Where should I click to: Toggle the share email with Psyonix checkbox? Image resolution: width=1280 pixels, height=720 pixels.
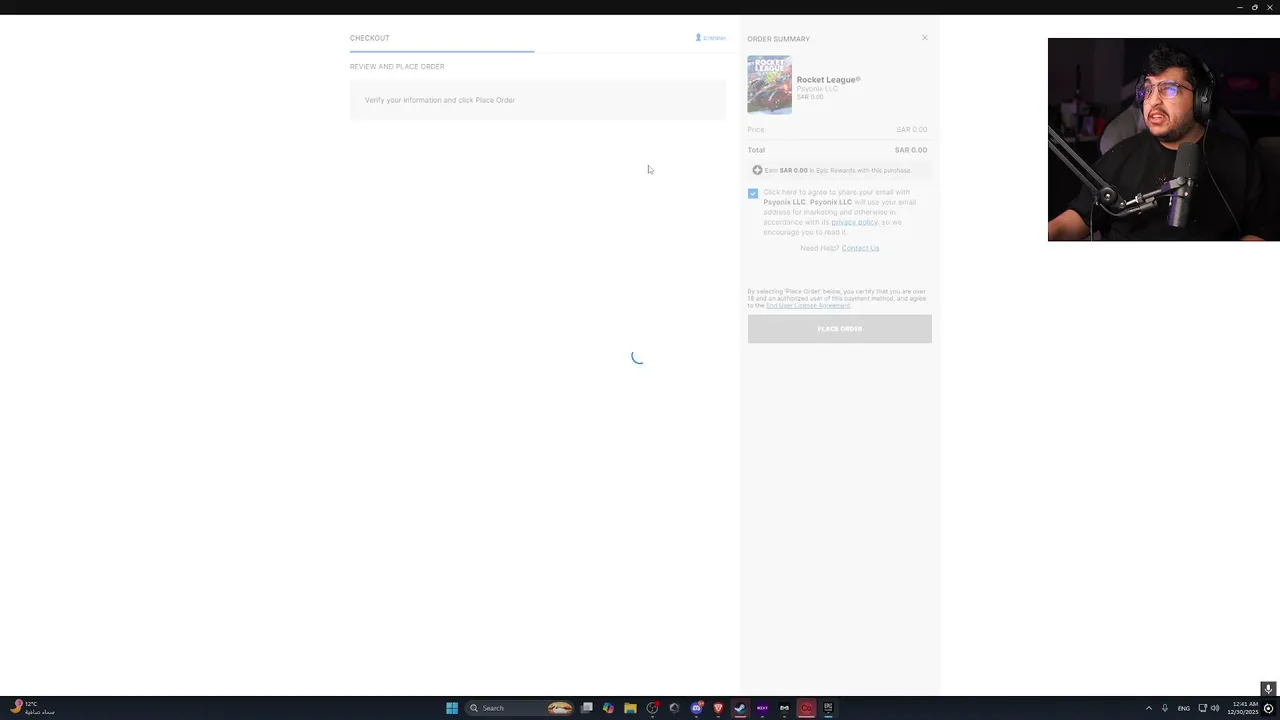pos(753,193)
